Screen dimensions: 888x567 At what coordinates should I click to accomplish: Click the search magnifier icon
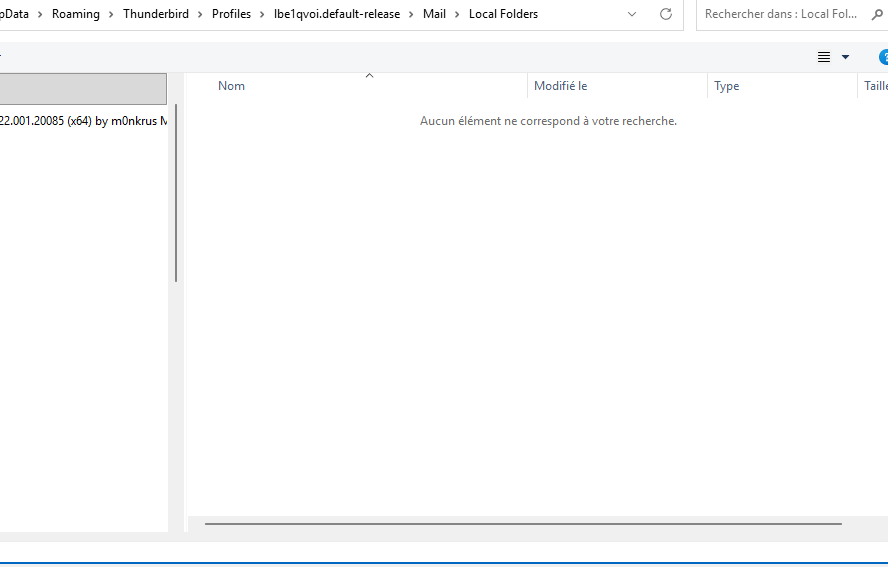click(881, 14)
